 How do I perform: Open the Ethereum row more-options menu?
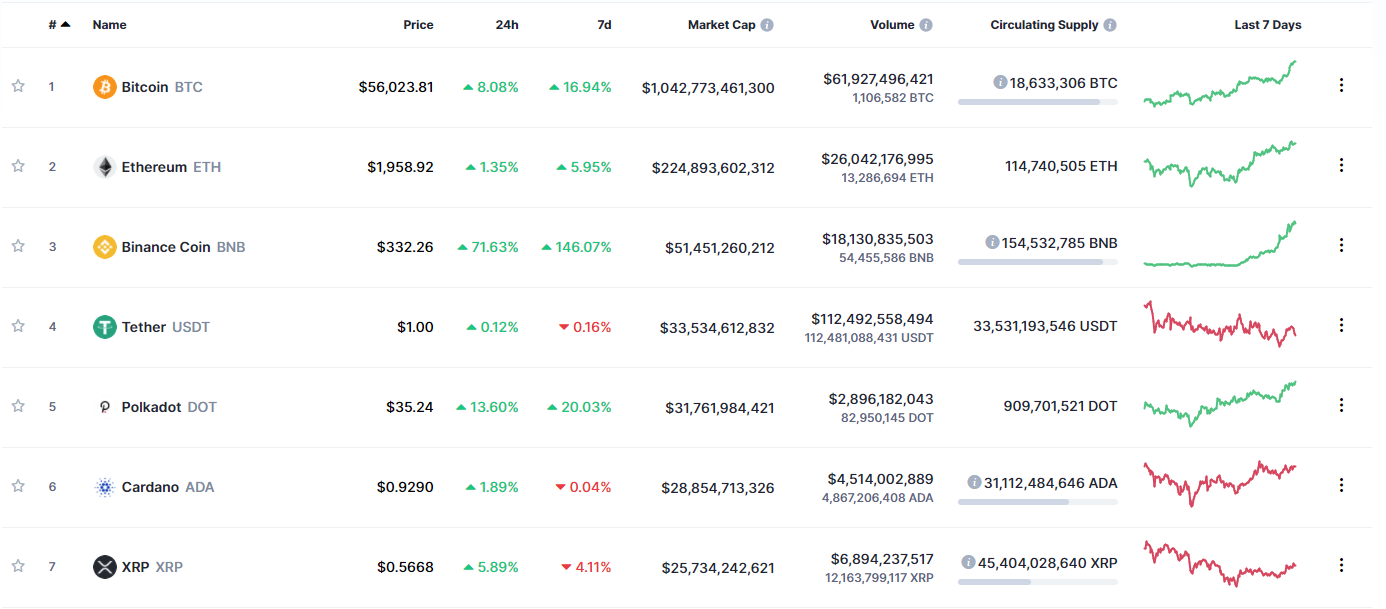(1341, 166)
